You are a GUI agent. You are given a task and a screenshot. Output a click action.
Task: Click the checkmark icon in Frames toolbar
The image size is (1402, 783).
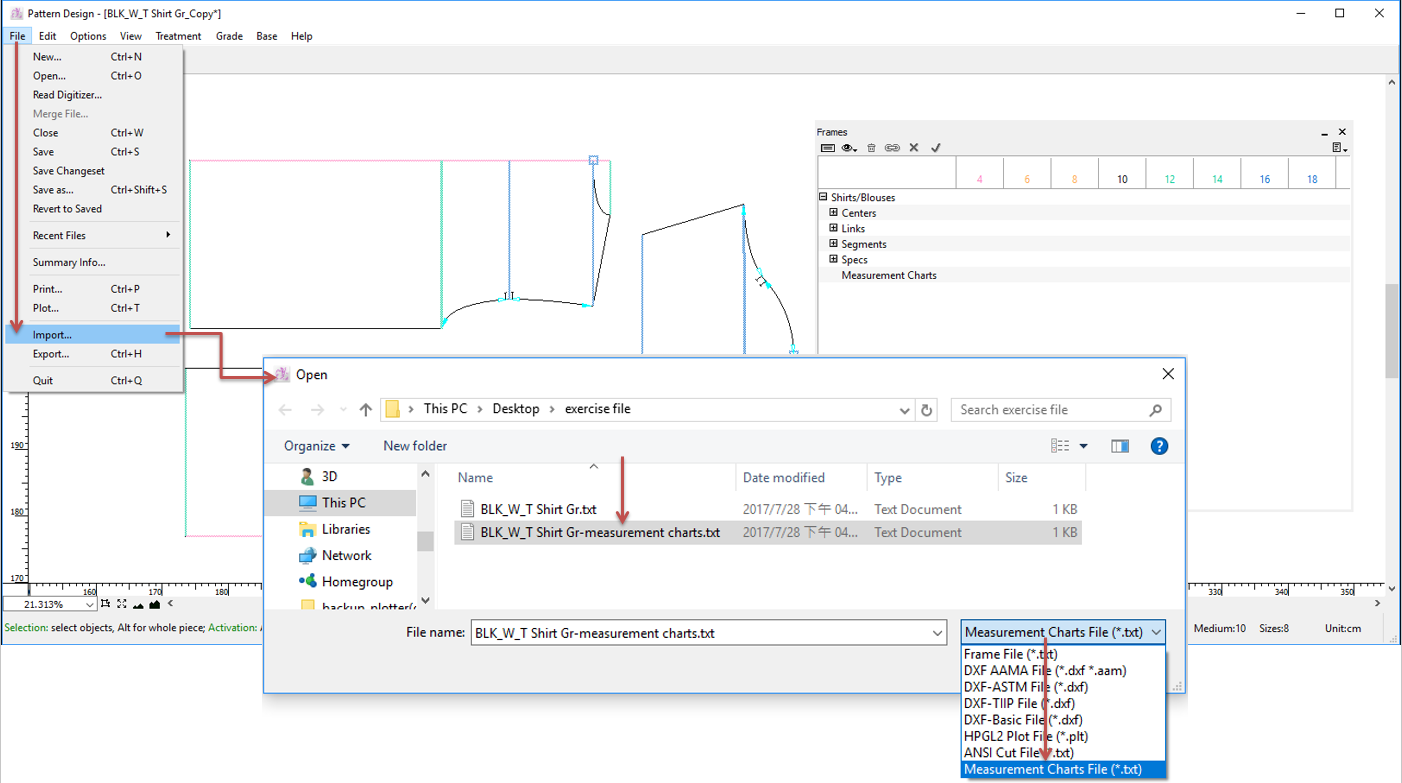click(x=936, y=148)
